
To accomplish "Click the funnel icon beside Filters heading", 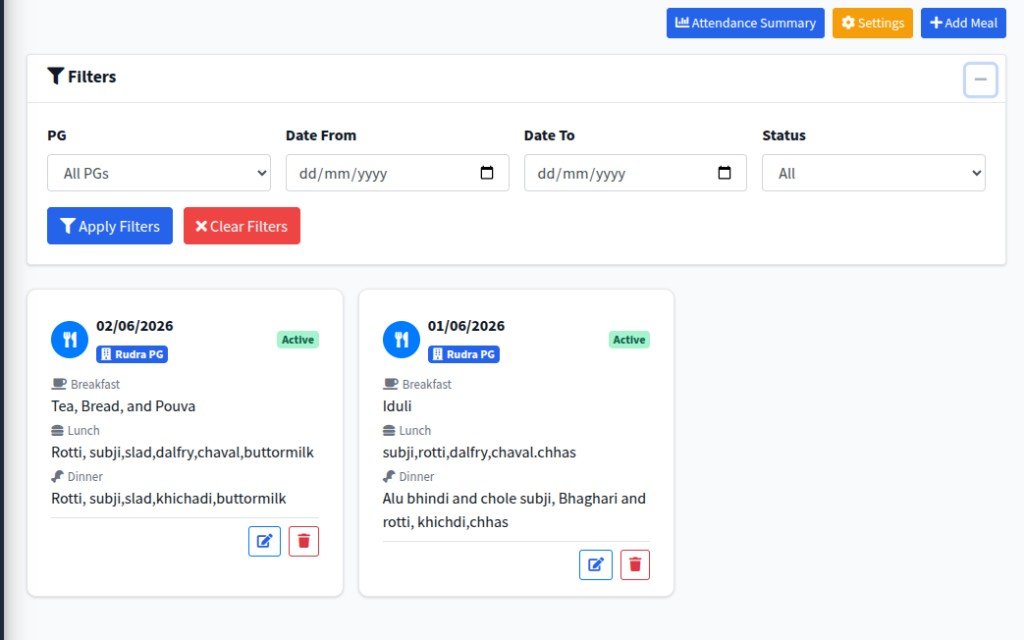I will (x=56, y=76).
